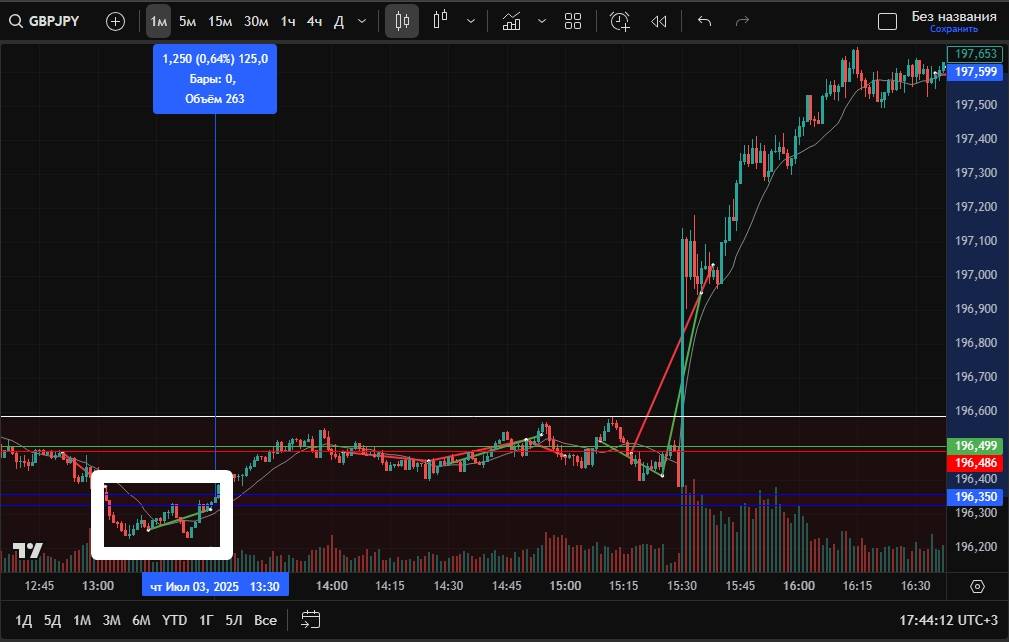This screenshot has height=642, width=1009.
Task: Open the price scale settings gear
Action: [977, 586]
